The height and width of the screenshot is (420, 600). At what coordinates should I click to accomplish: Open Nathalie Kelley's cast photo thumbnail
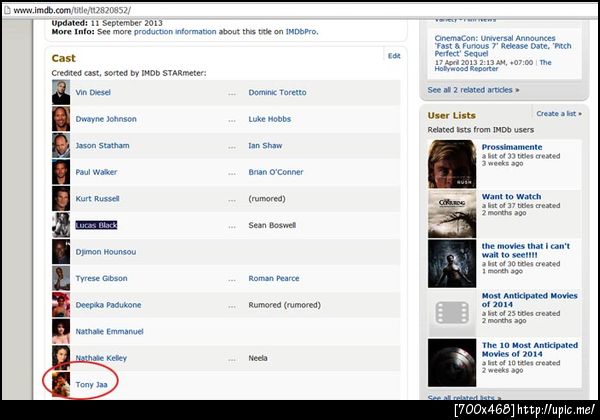tap(61, 358)
